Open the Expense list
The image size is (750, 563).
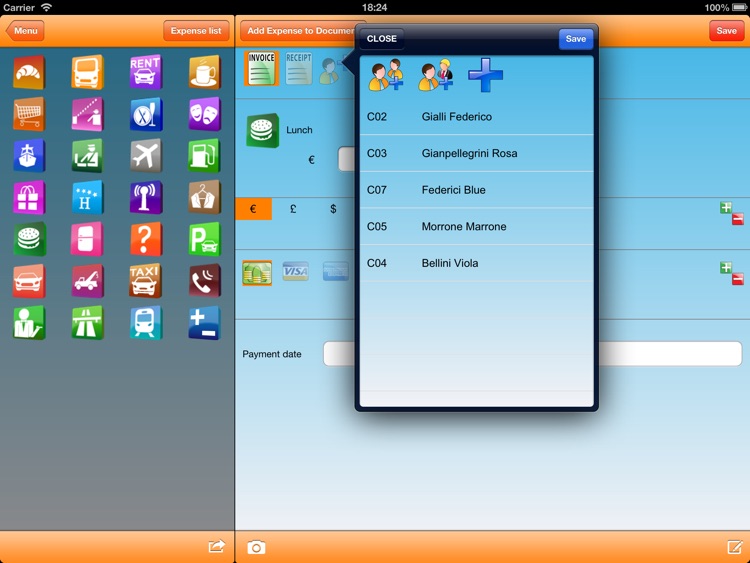tap(196, 31)
